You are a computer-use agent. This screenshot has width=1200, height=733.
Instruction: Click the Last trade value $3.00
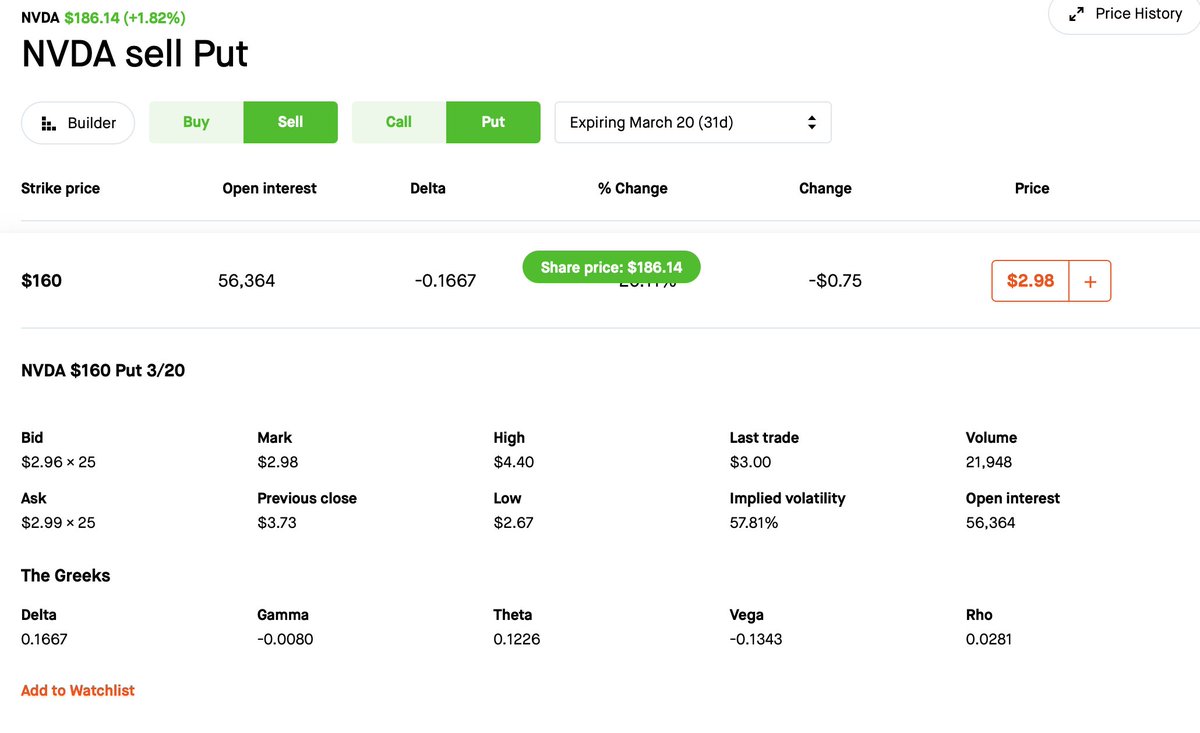[x=750, y=462]
